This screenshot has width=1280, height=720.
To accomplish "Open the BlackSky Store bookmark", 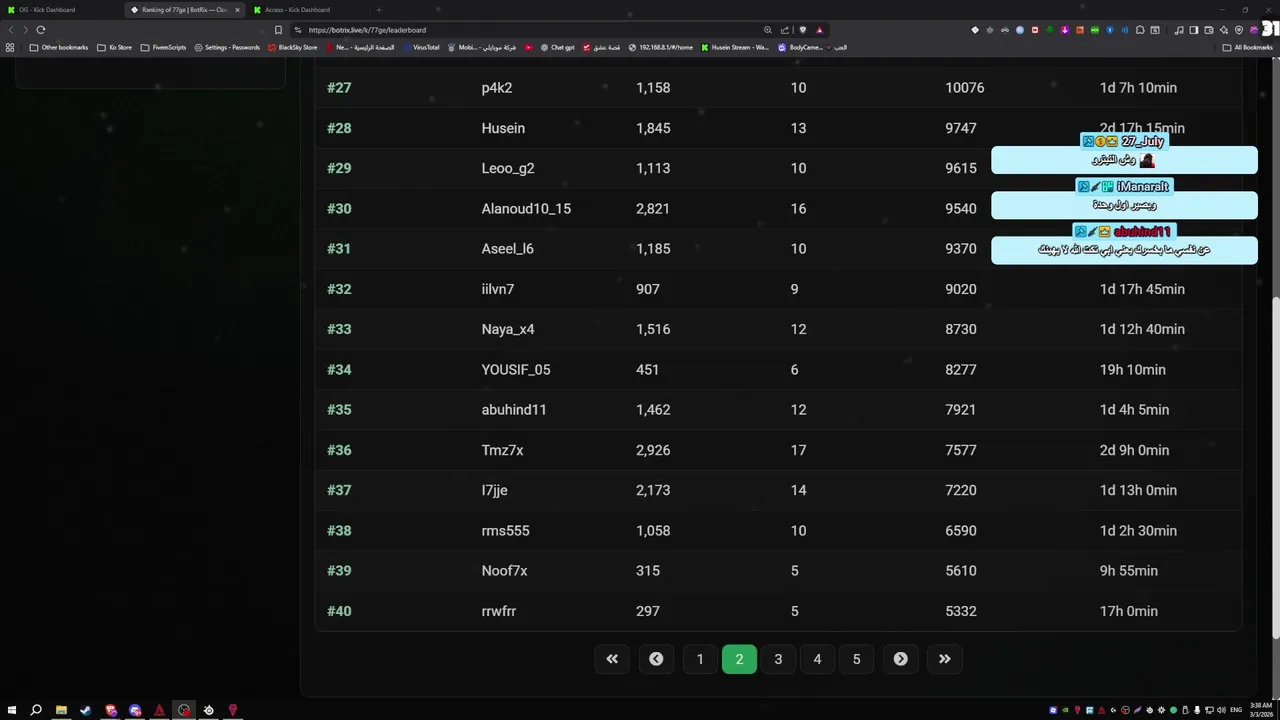I will pyautogui.click(x=292, y=47).
